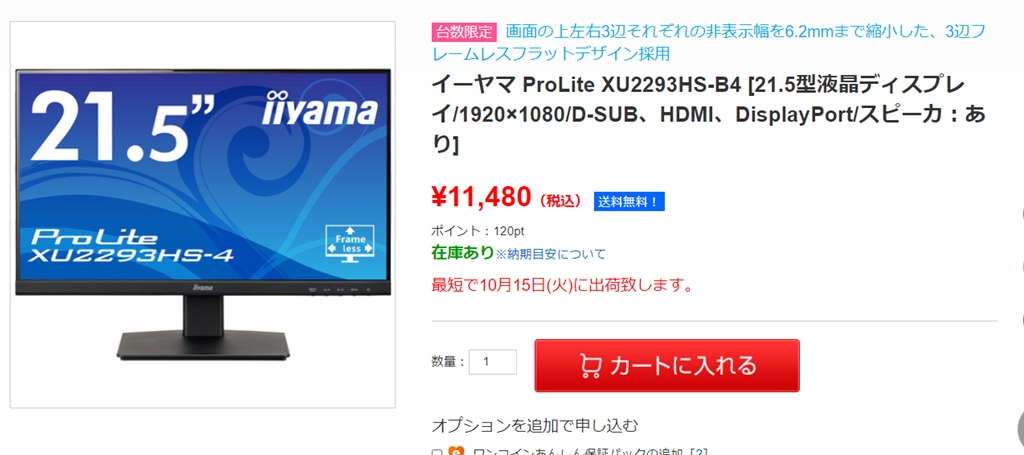
Task: Click the green share icon at right edge
Action: 1021,213
